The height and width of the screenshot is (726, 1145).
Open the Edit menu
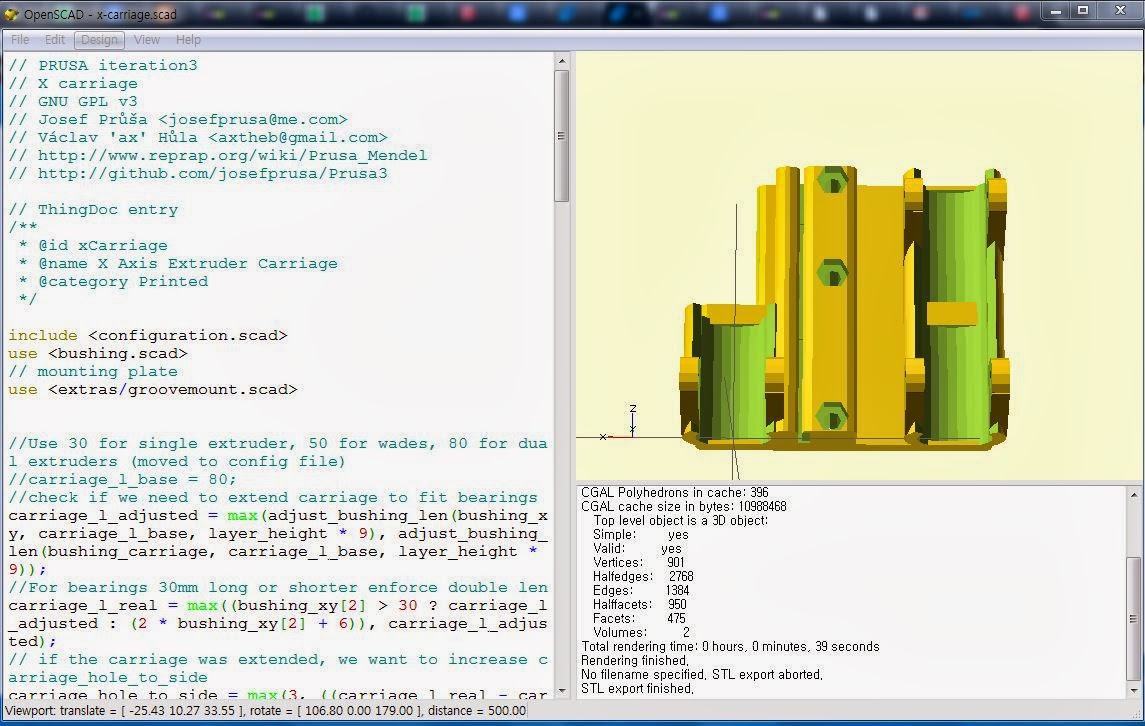[55, 39]
